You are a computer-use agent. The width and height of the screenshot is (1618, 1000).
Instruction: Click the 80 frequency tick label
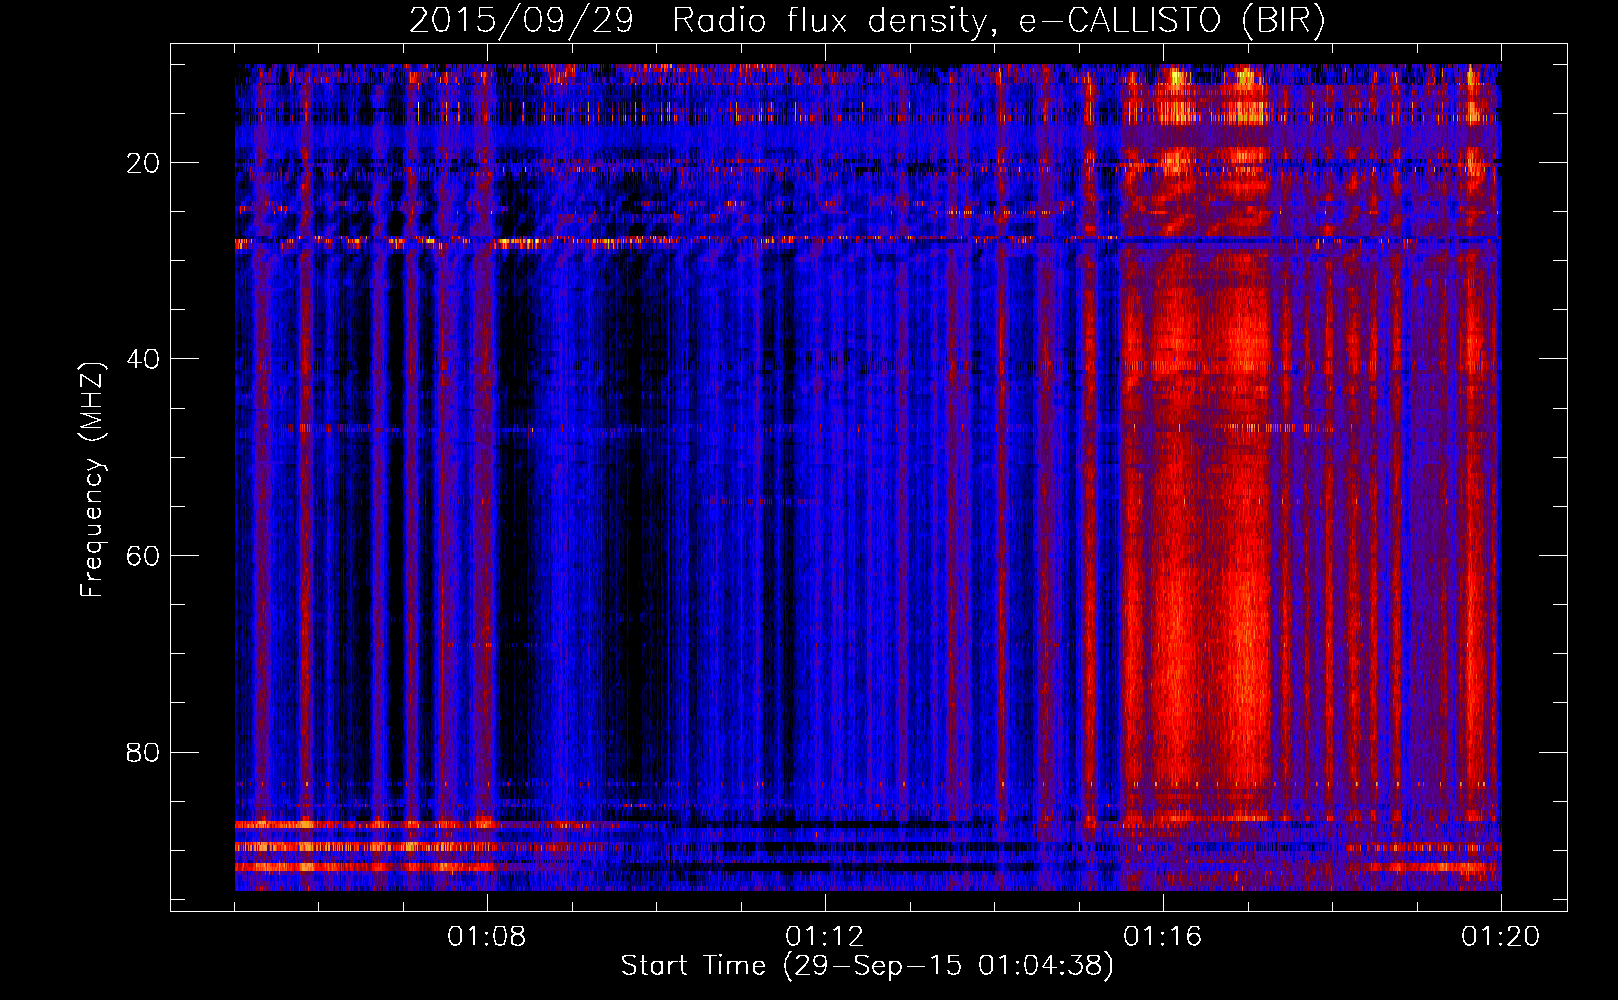[x=144, y=752]
